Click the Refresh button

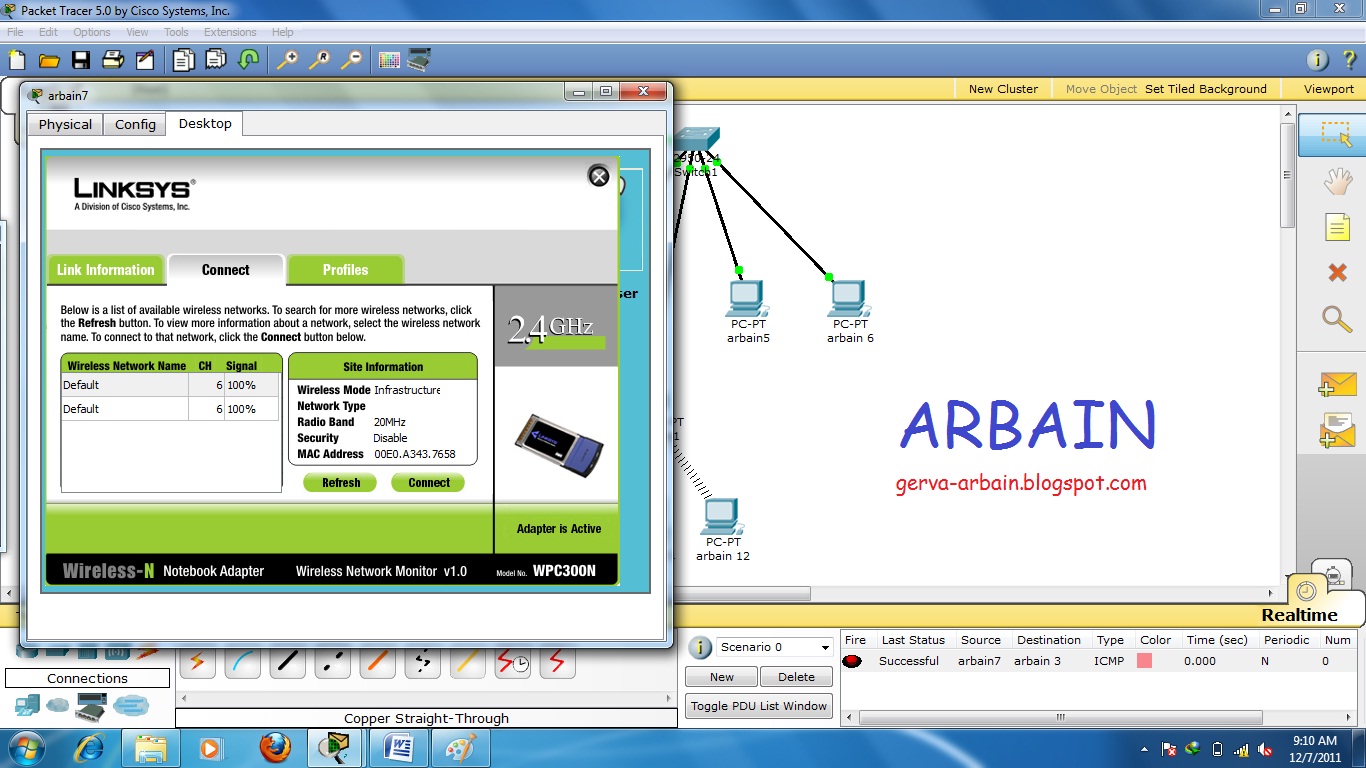point(341,482)
